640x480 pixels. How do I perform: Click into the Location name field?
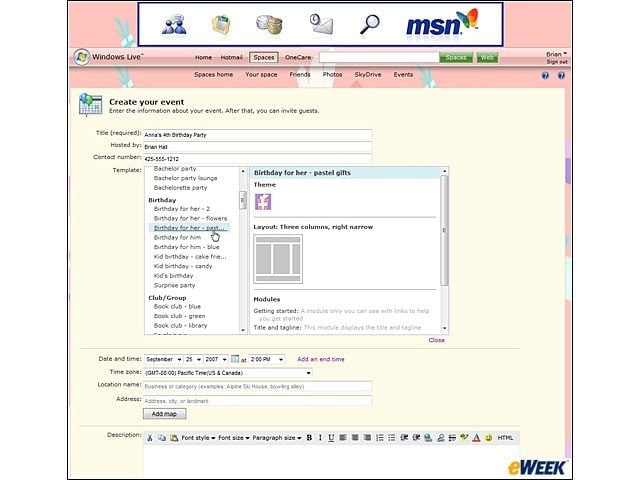tap(258, 386)
